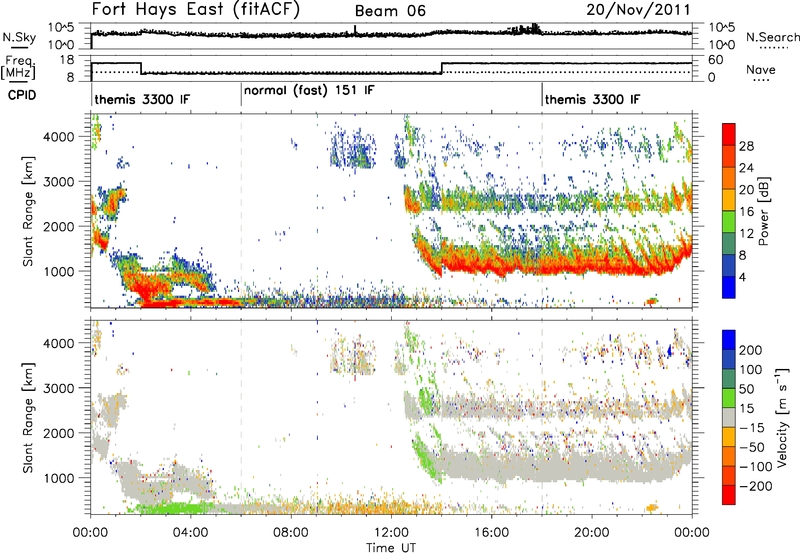Click the 04:00 time tick label

tap(191, 533)
